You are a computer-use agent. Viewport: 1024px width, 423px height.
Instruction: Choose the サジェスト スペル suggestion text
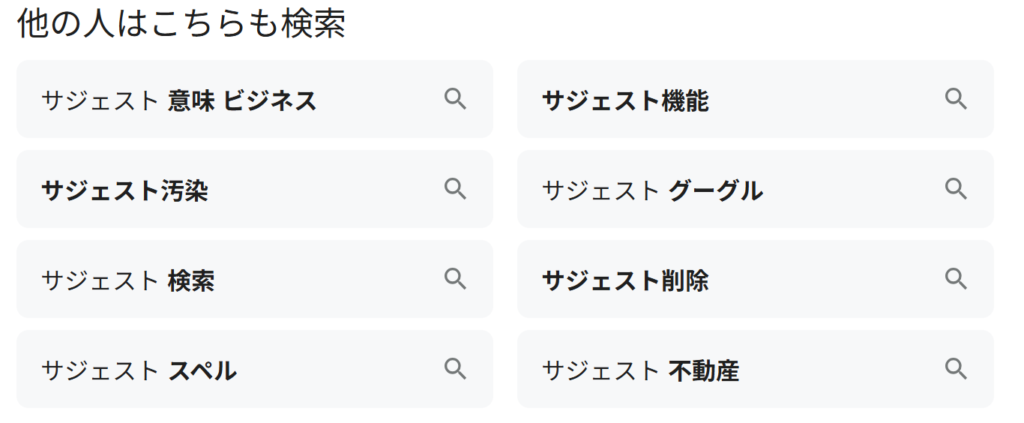click(x=139, y=370)
